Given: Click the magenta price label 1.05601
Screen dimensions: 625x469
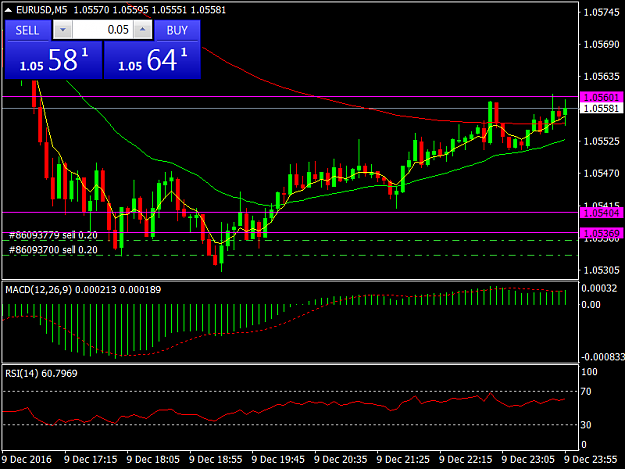Looking at the screenshot, I should (601, 97).
